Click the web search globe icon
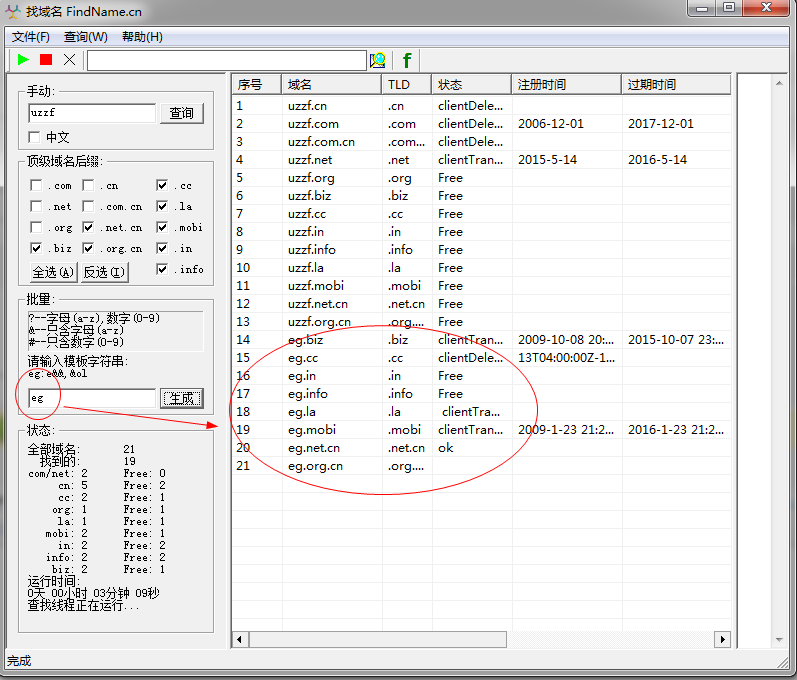The image size is (797, 680). [x=378, y=60]
